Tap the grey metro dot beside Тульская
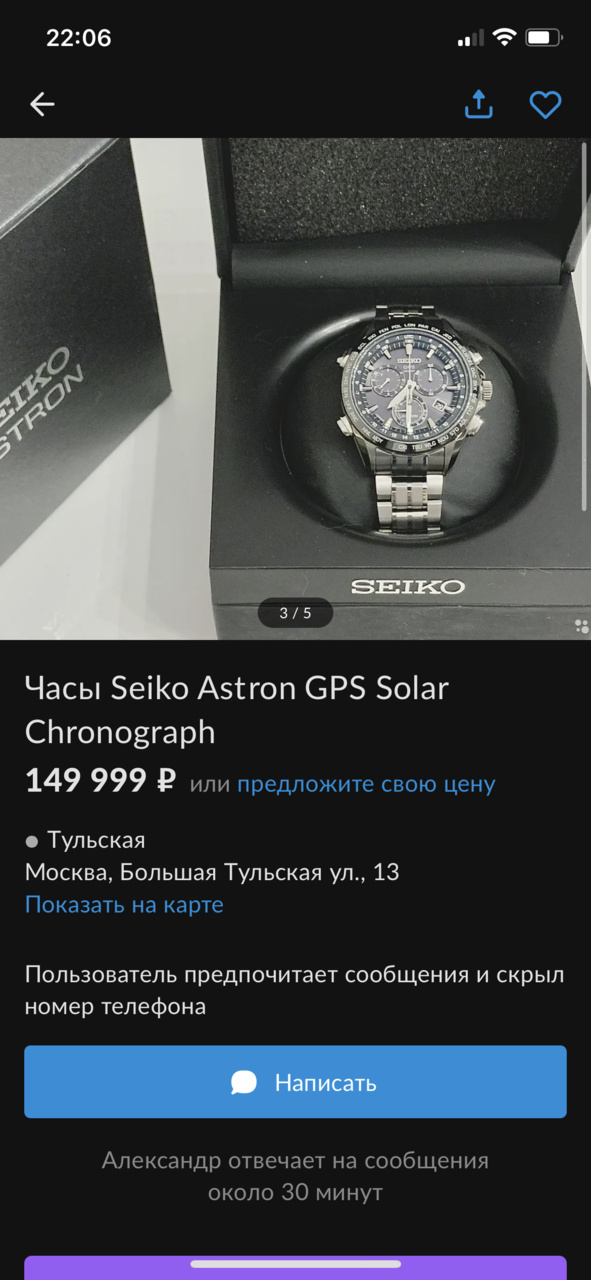Viewport: 591px width, 1280px height. pos(31,841)
